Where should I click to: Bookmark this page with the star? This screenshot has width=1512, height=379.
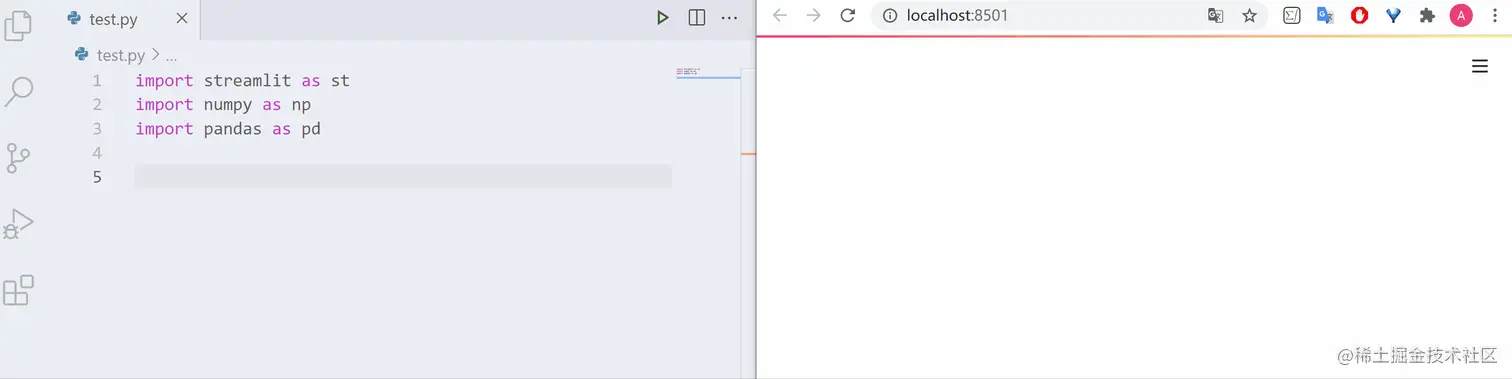pos(1249,15)
